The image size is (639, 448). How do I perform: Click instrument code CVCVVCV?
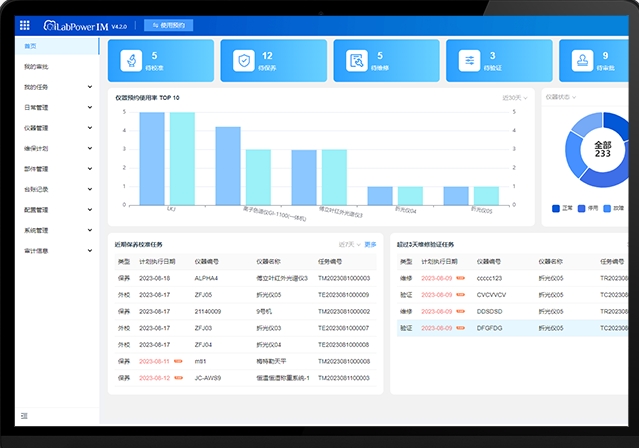(x=491, y=295)
